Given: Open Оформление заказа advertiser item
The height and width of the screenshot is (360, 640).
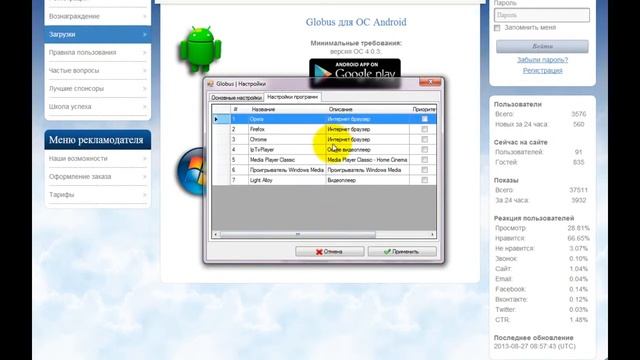Looking at the screenshot, I should click(x=98, y=177).
